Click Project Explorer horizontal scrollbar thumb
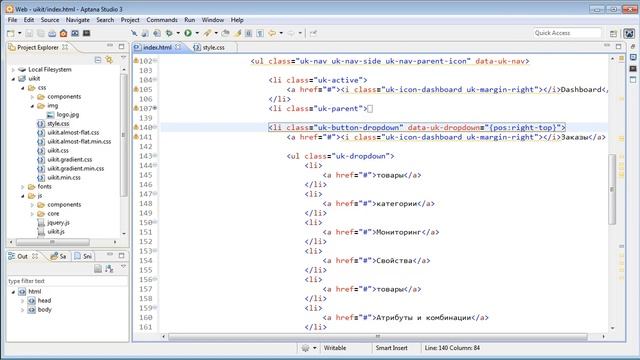The height and width of the screenshot is (360, 640). point(52,242)
